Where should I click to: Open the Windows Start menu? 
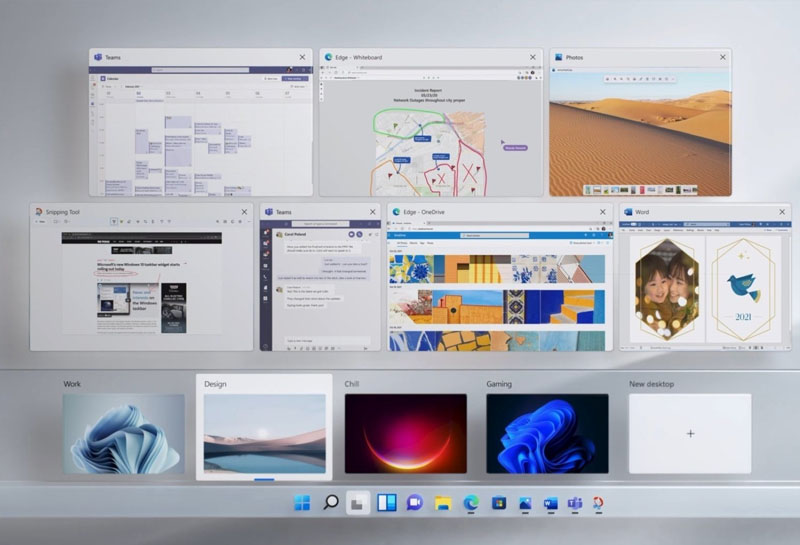click(302, 503)
